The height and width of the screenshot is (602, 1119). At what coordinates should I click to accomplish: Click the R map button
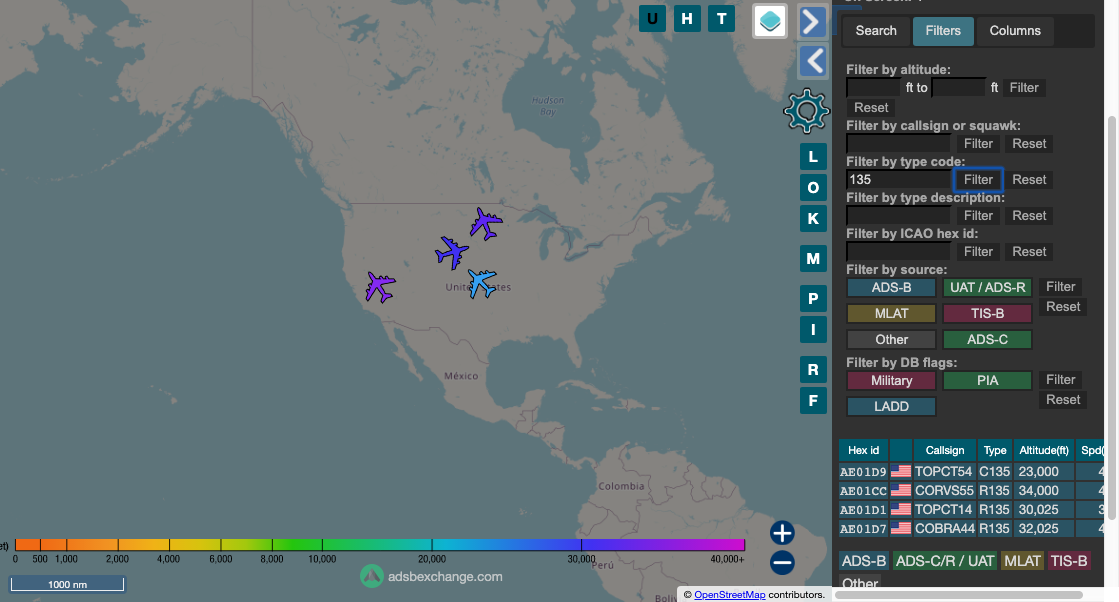[813, 369]
